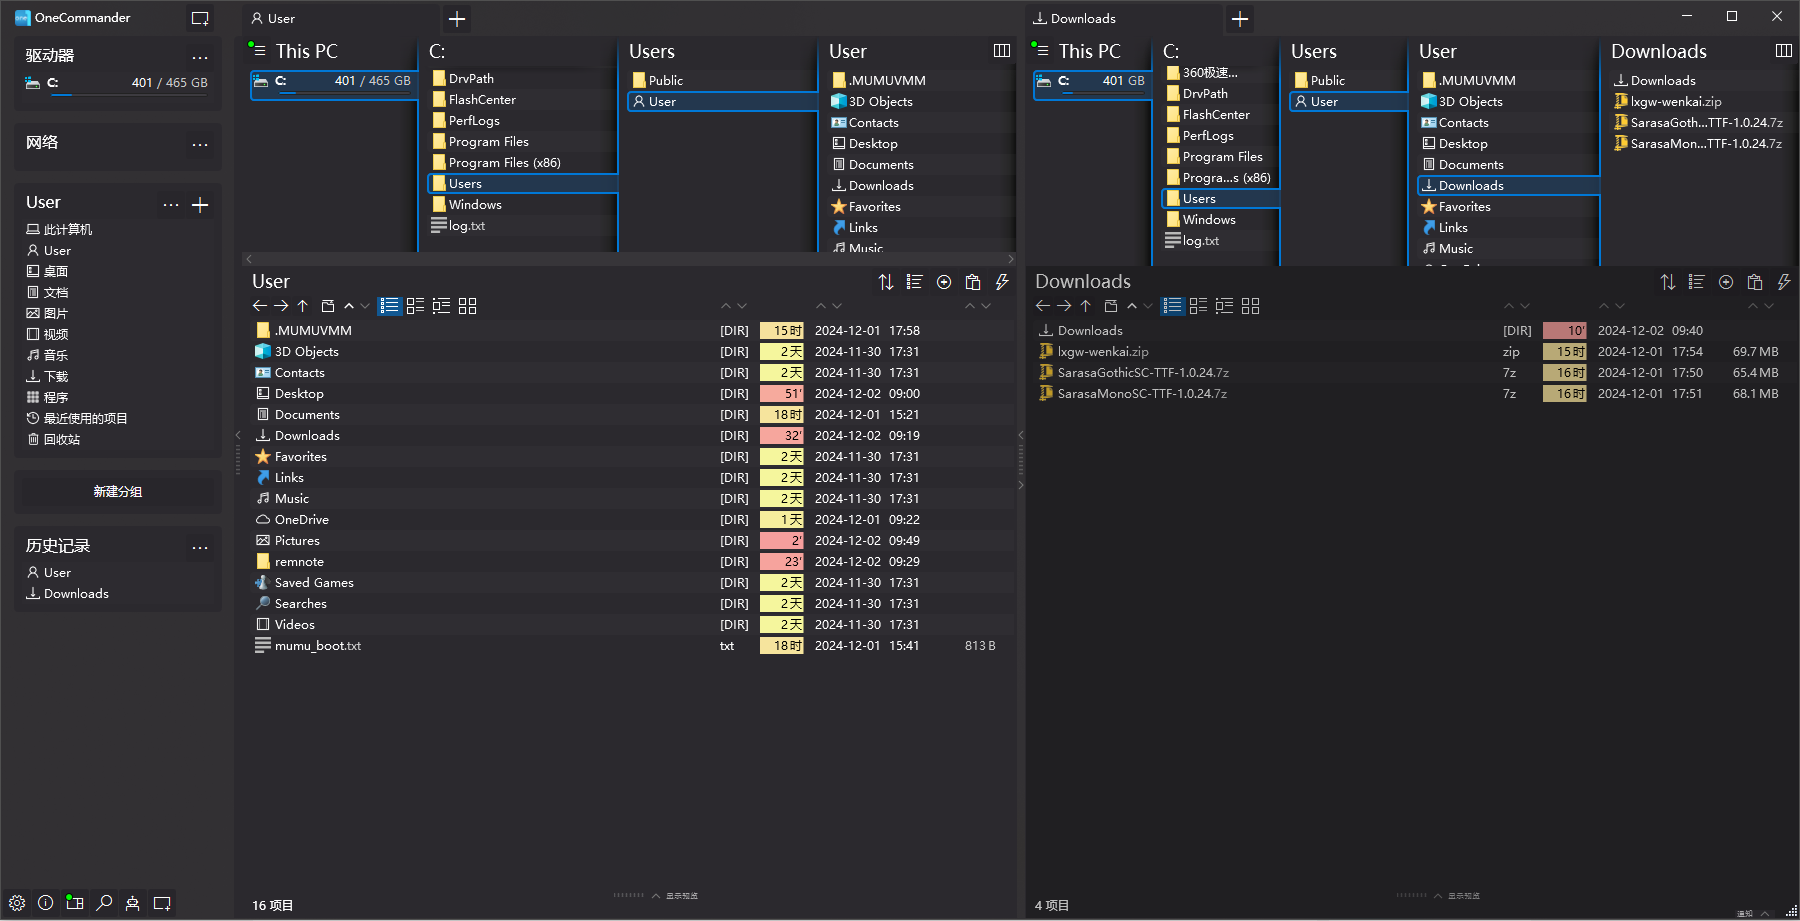Switch Downloads pane to second list view mode

[1199, 306]
